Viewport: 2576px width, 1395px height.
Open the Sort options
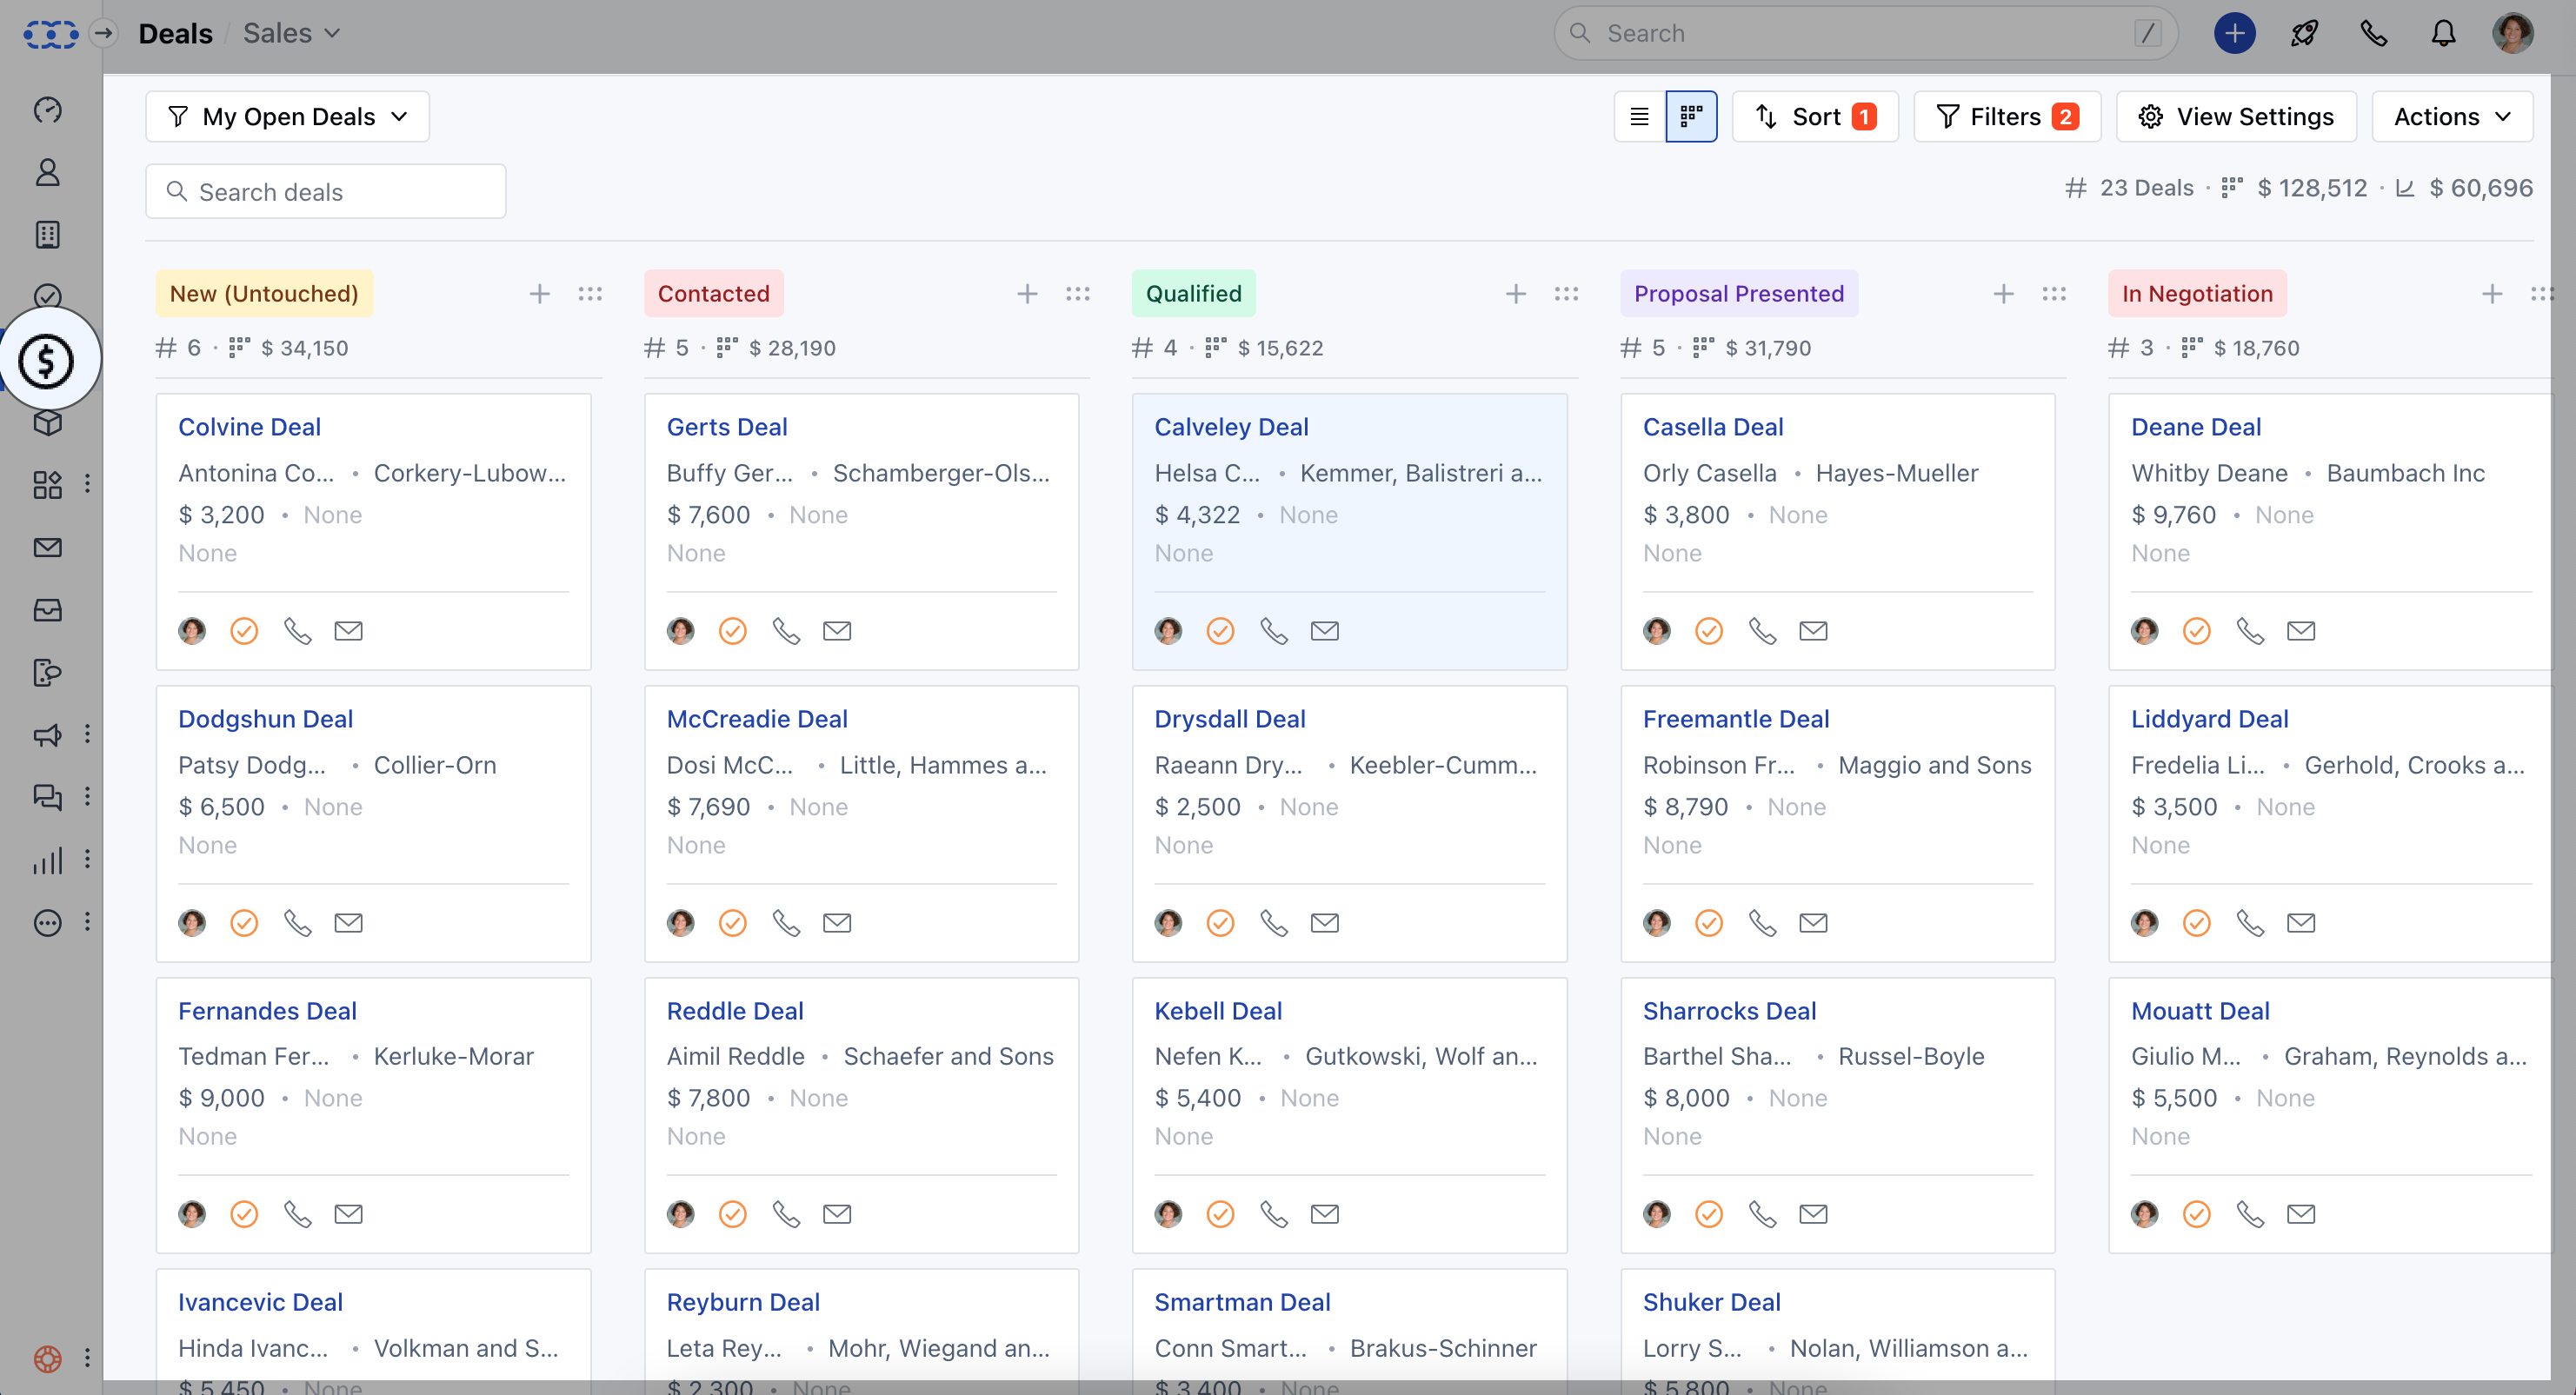pos(1814,117)
